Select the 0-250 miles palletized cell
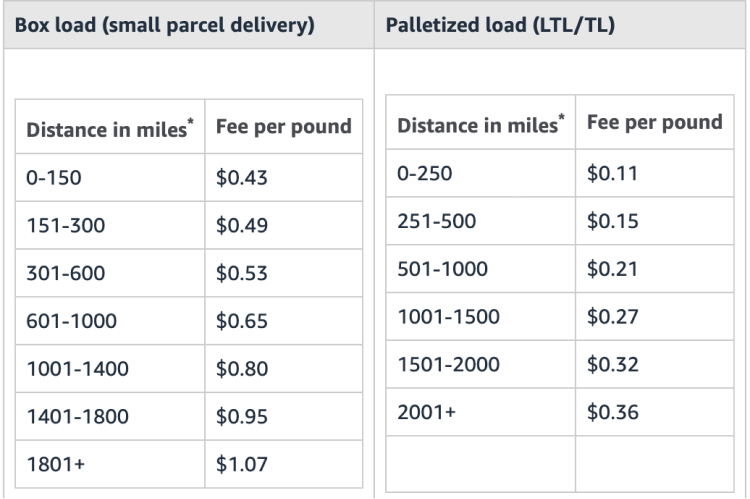This screenshot has width=750, height=499. [x=425, y=174]
